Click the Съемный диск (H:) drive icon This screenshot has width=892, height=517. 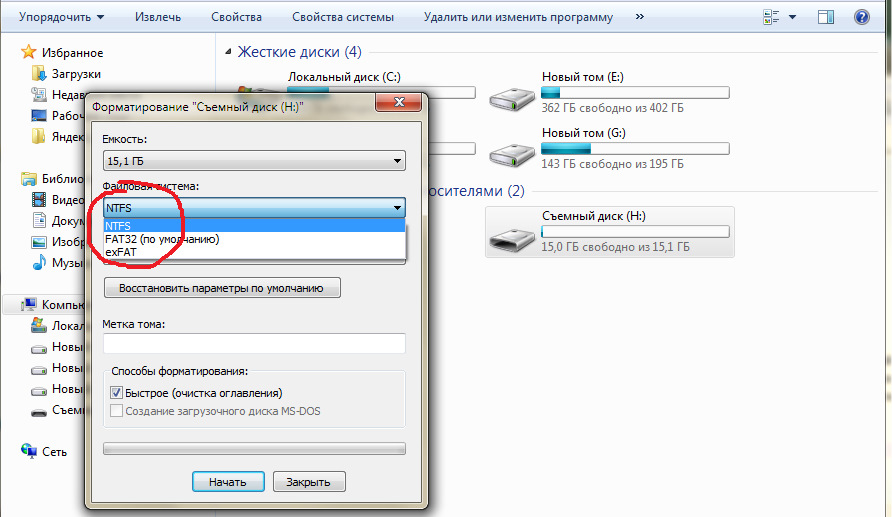click(512, 239)
